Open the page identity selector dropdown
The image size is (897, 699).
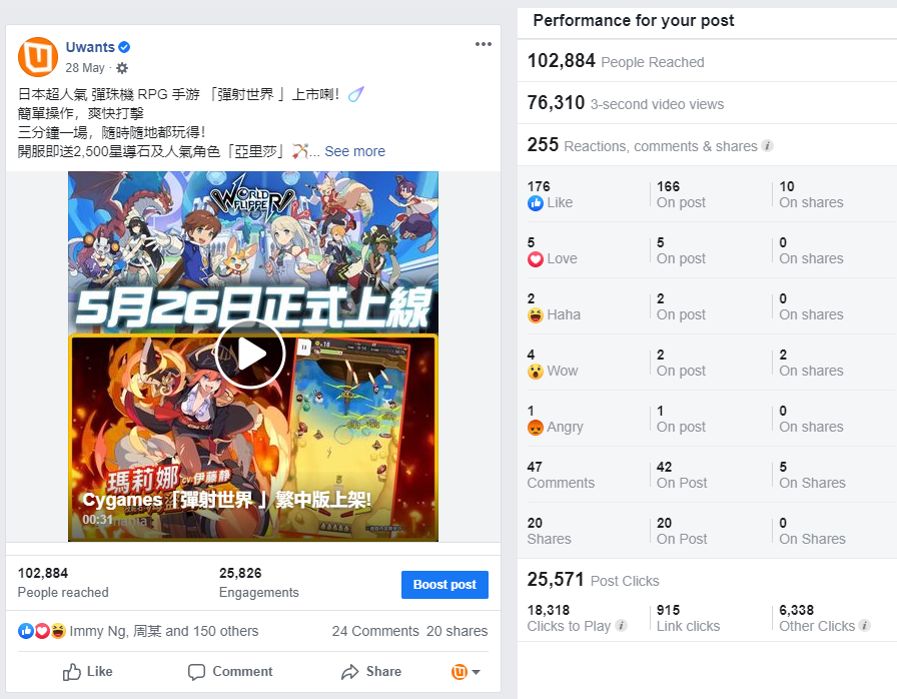[466, 672]
